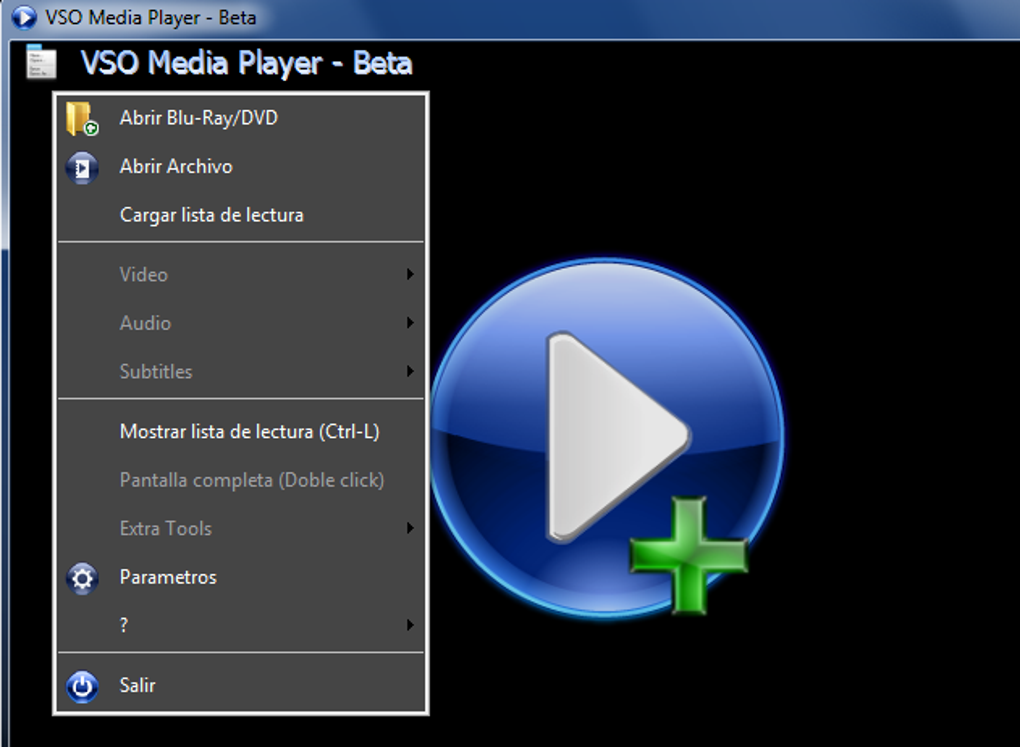
Task: Expand the arrow next to the ? entry
Action: (410, 625)
